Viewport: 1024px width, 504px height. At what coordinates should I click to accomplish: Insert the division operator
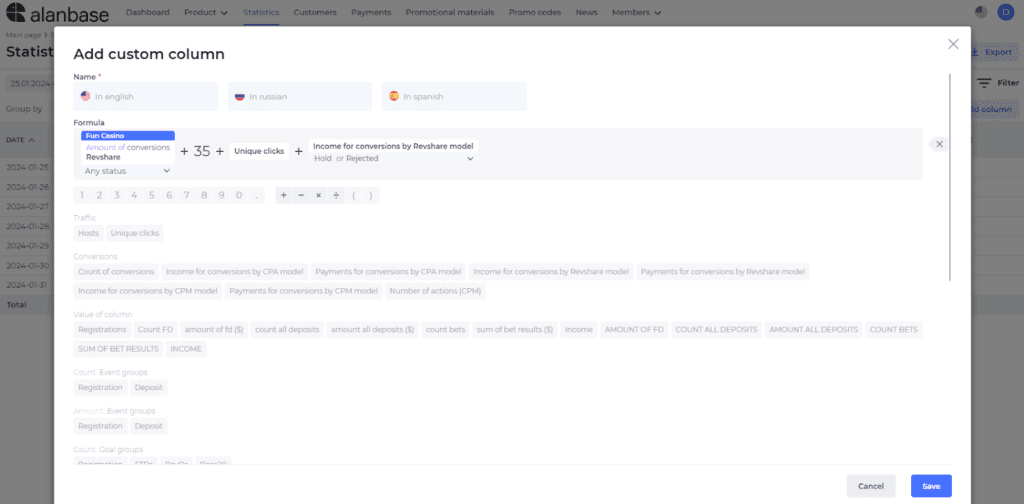coord(336,195)
